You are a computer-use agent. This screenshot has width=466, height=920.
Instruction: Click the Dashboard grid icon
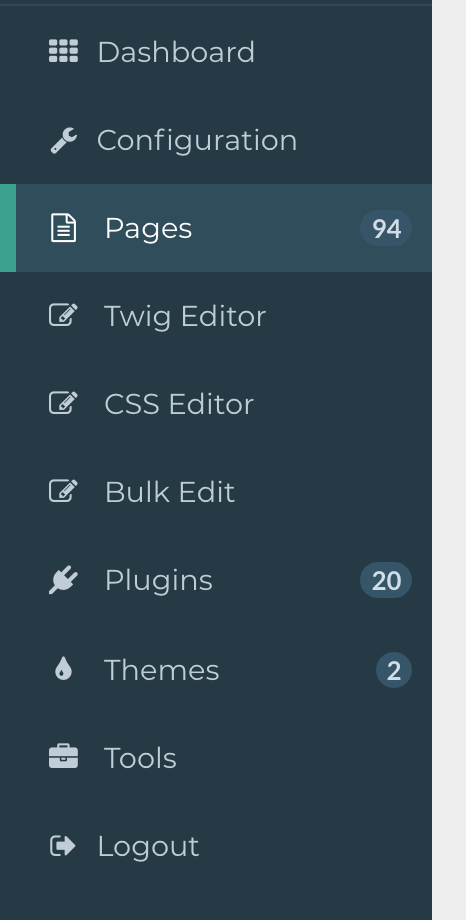pyautogui.click(x=63, y=51)
